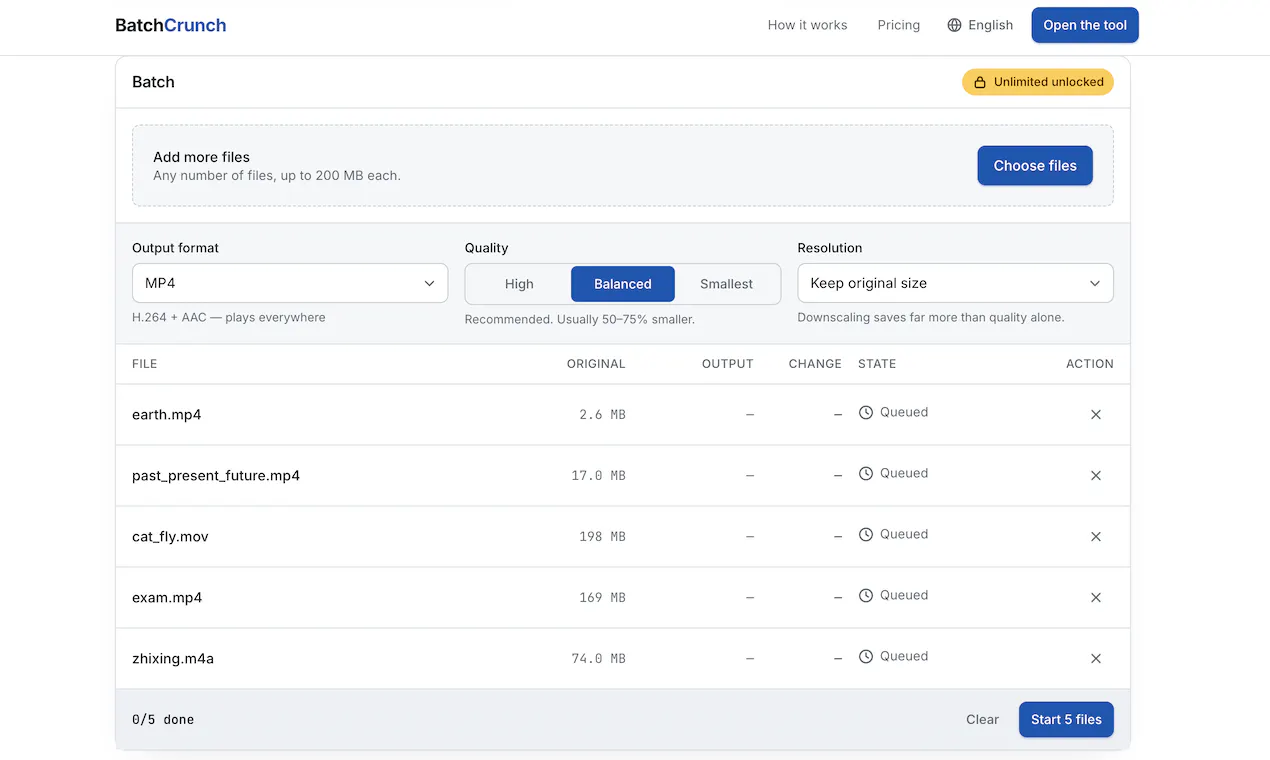Go to Pricing page
1270x760 pixels.
click(898, 25)
